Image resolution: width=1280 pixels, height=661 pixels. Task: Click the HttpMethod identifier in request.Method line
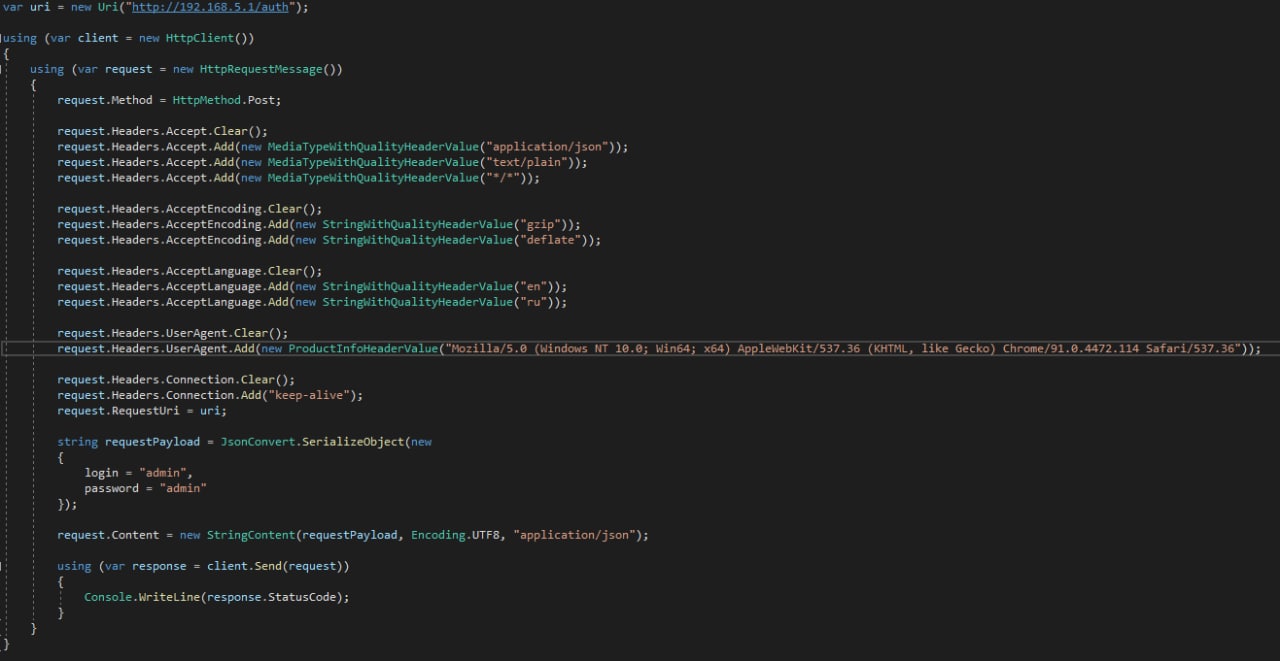pyautogui.click(x=206, y=100)
